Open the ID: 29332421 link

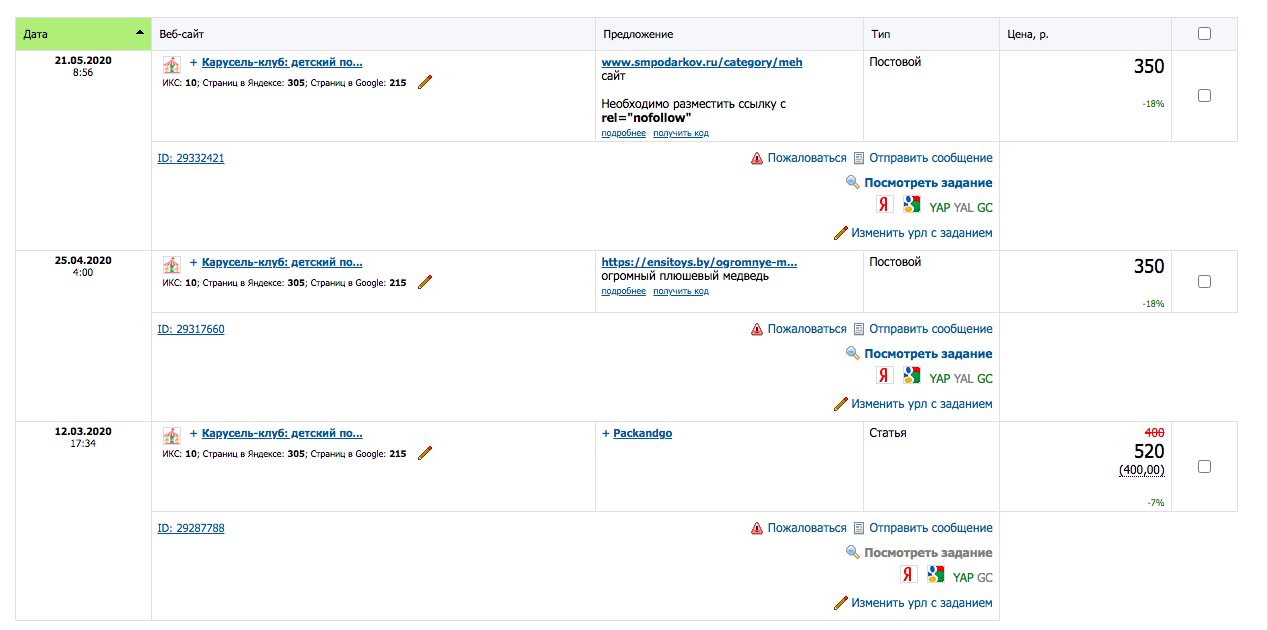click(x=191, y=158)
